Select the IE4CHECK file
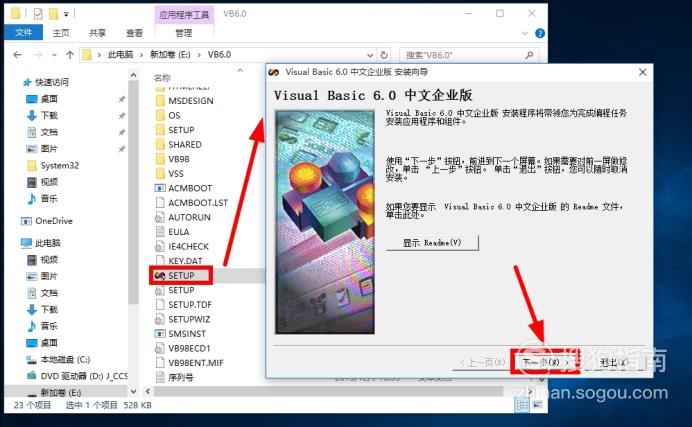The height and width of the screenshot is (427, 692). click(x=188, y=247)
